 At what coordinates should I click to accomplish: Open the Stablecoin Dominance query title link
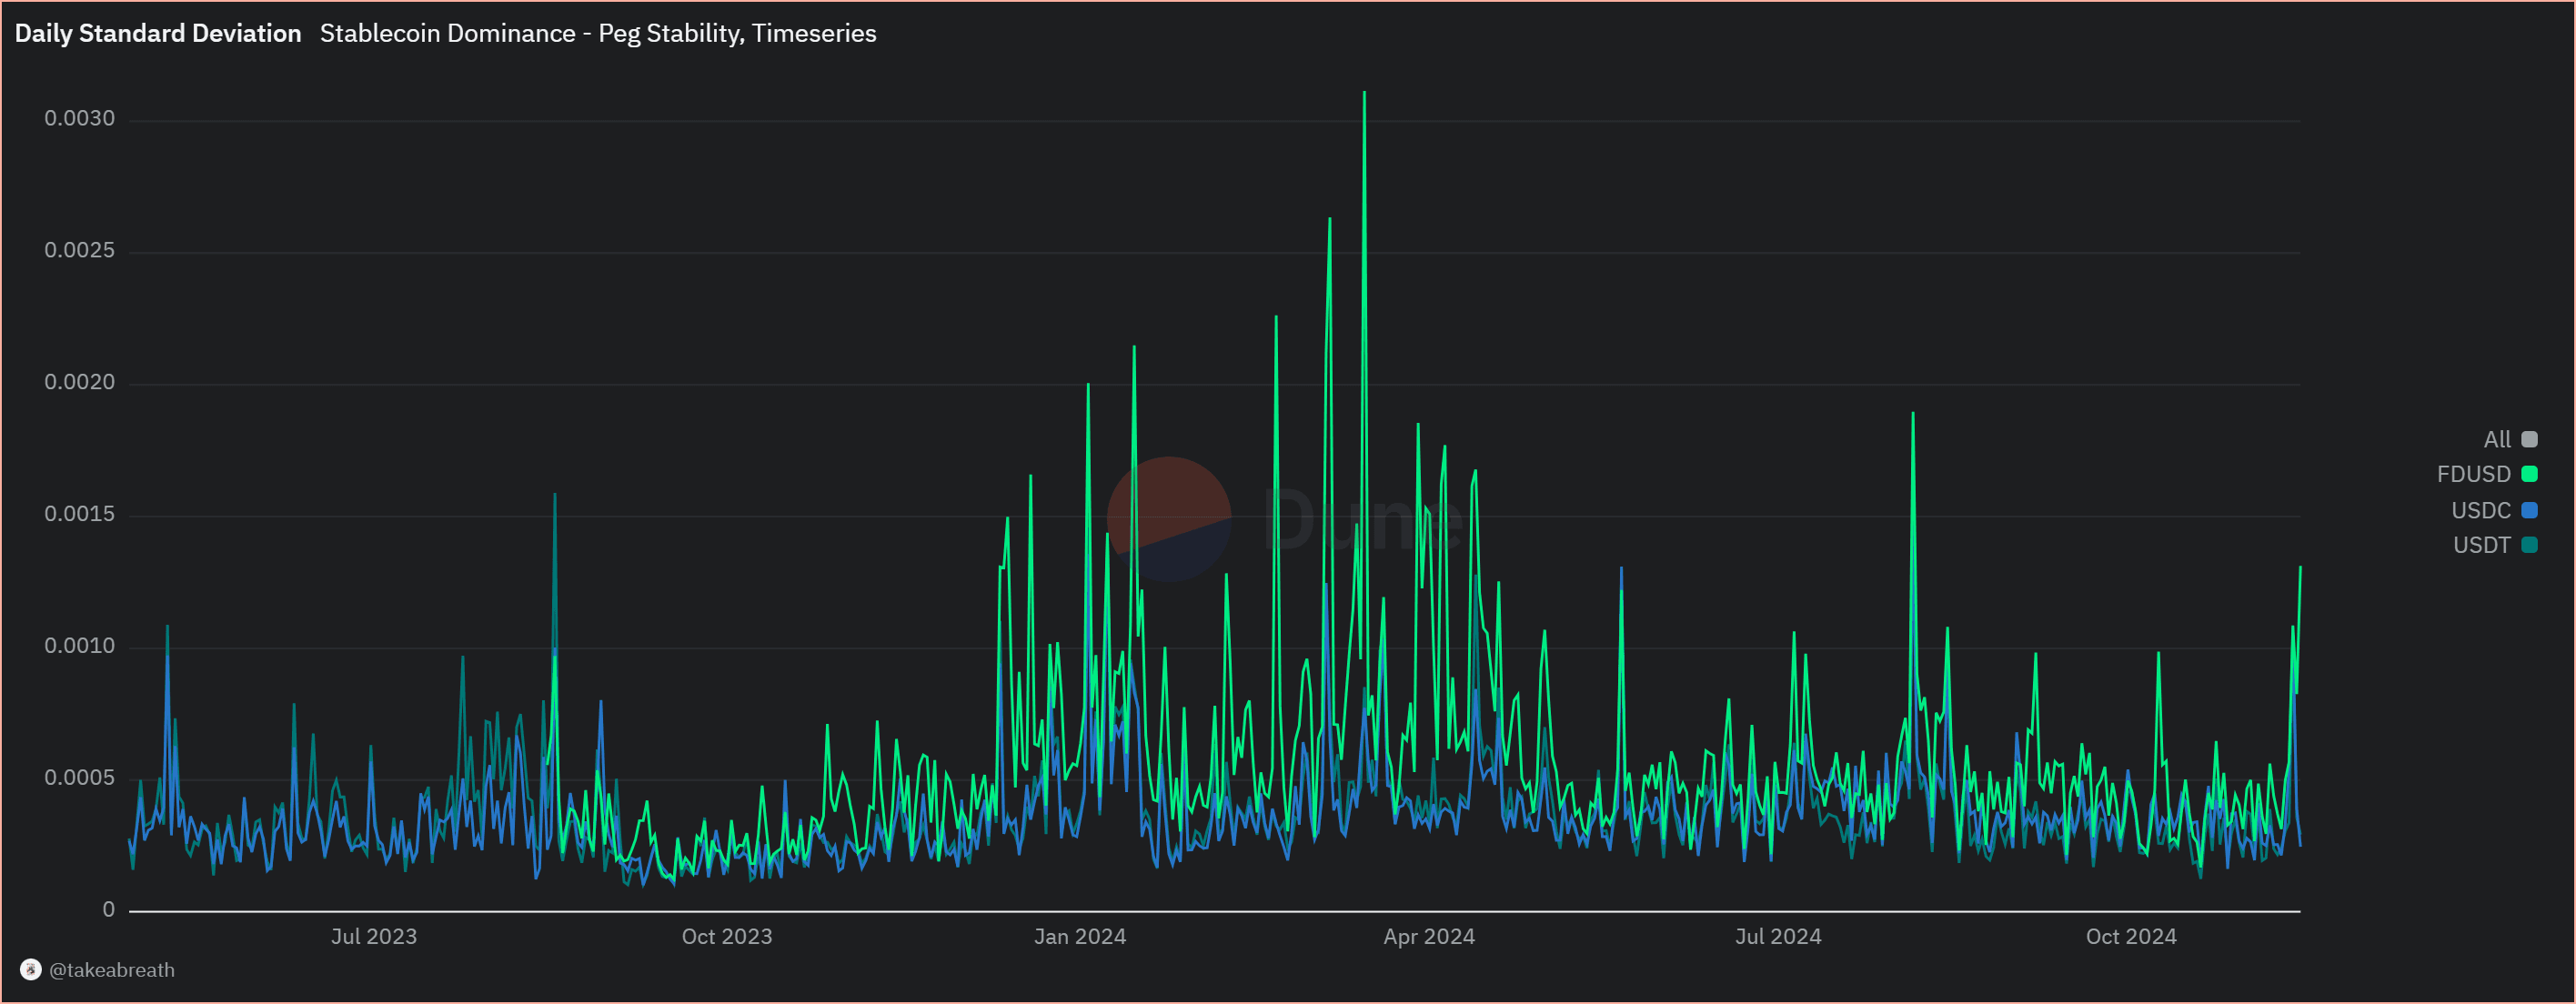pyautogui.click(x=597, y=33)
